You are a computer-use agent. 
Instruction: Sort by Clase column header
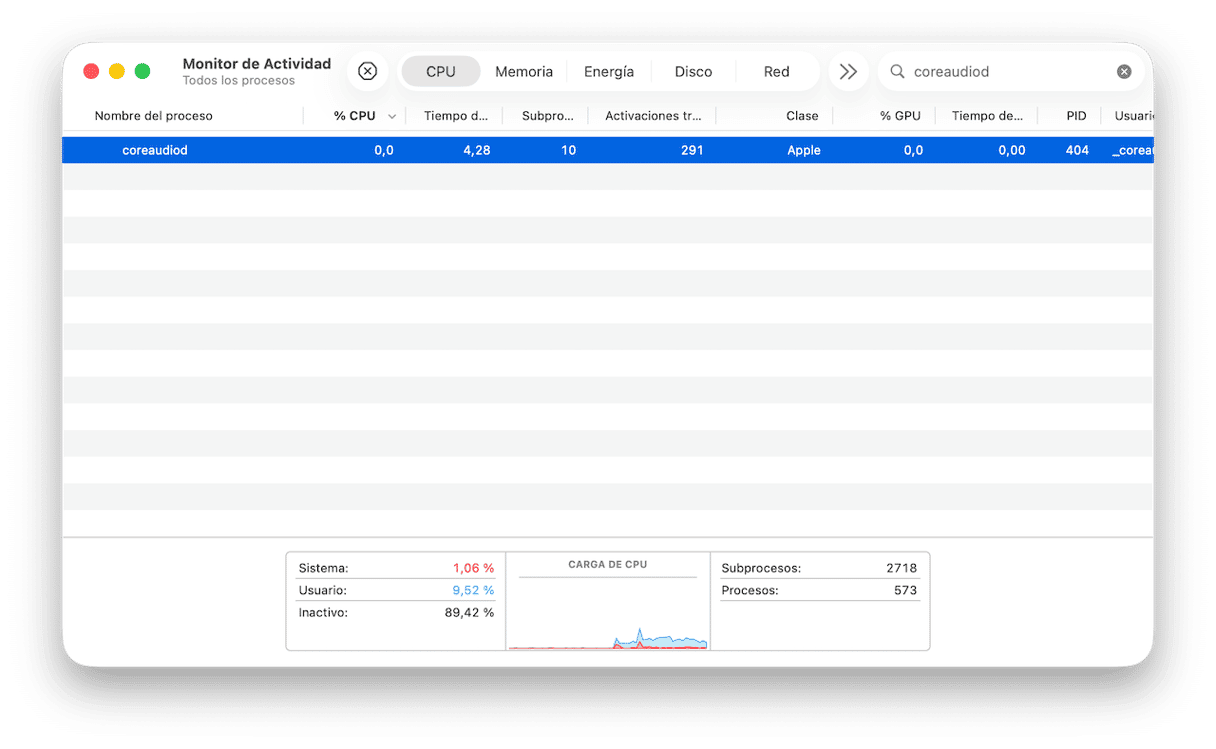click(802, 116)
